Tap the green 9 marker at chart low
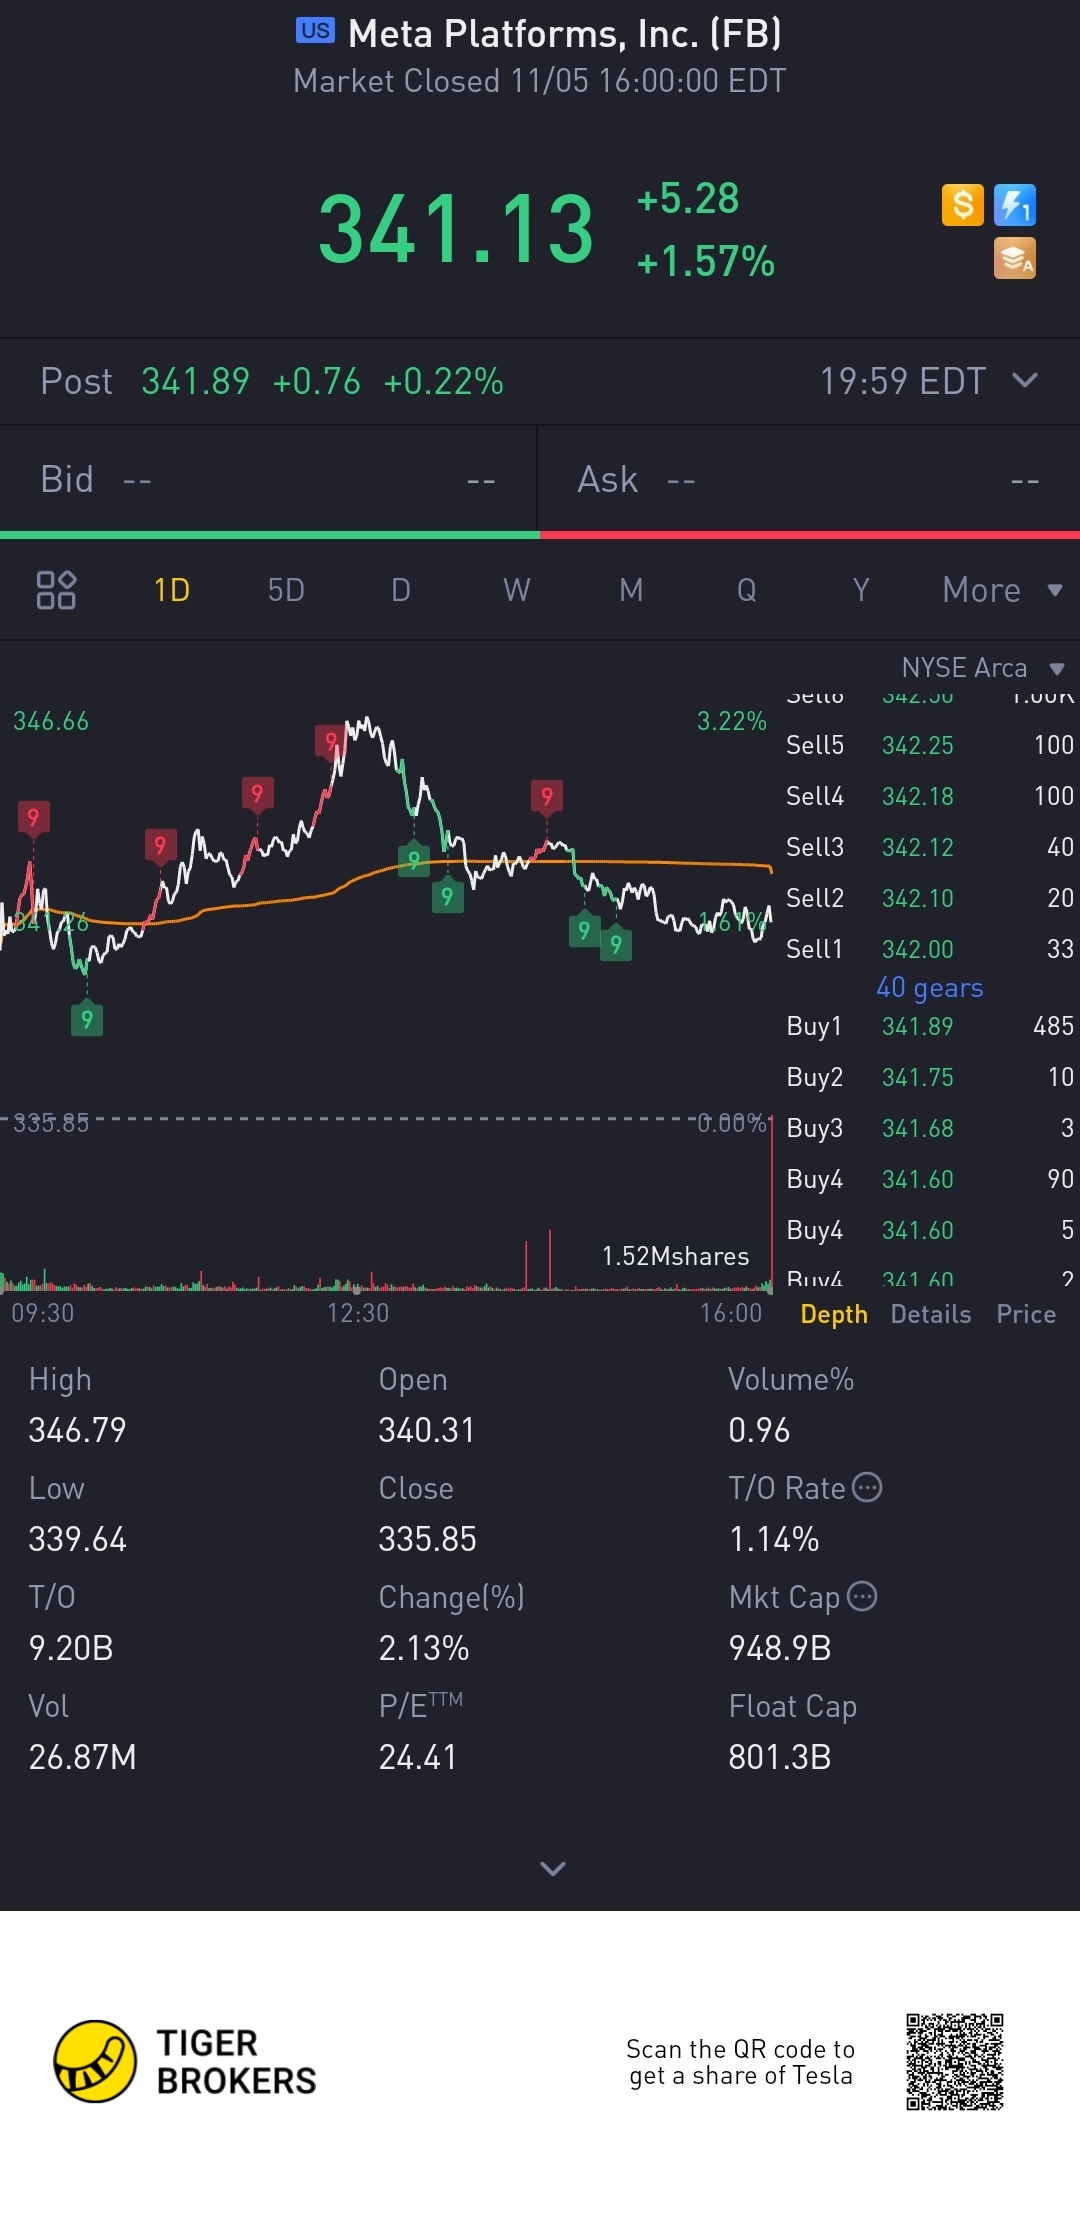The width and height of the screenshot is (1080, 2213). tap(87, 1019)
